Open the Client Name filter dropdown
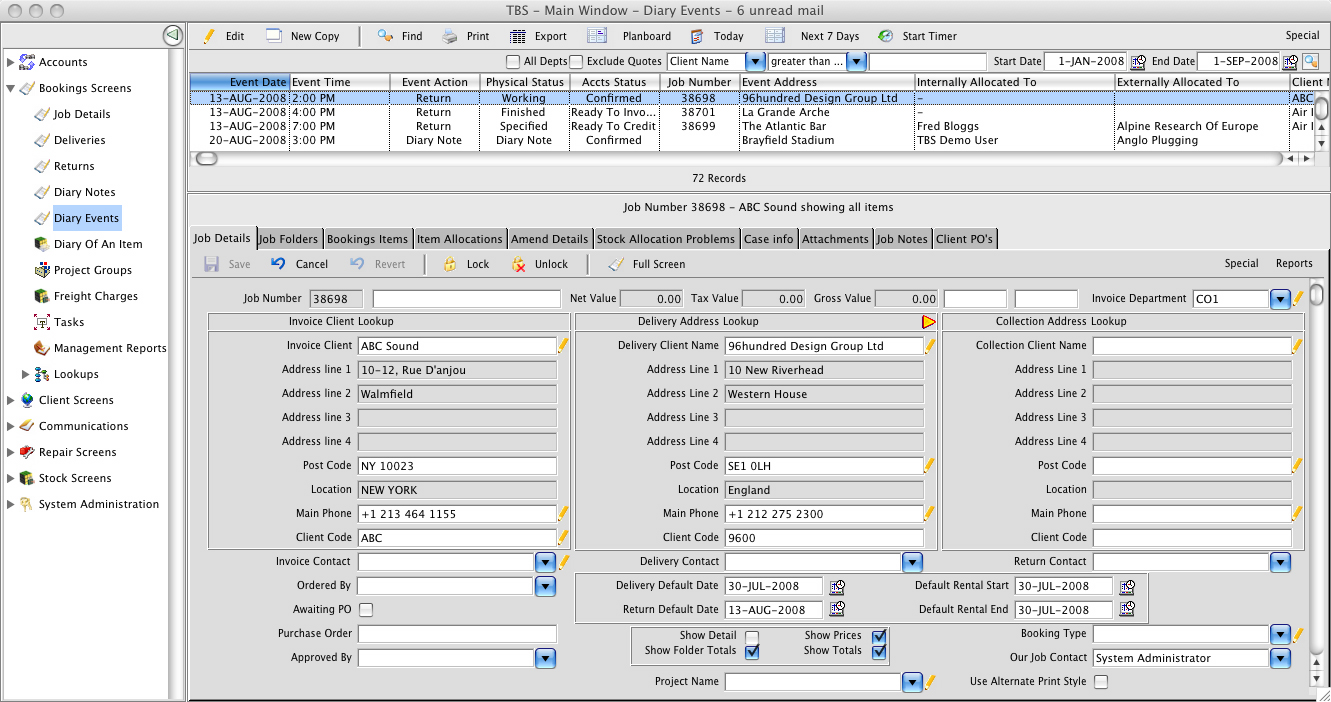1331x702 pixels. pos(756,62)
